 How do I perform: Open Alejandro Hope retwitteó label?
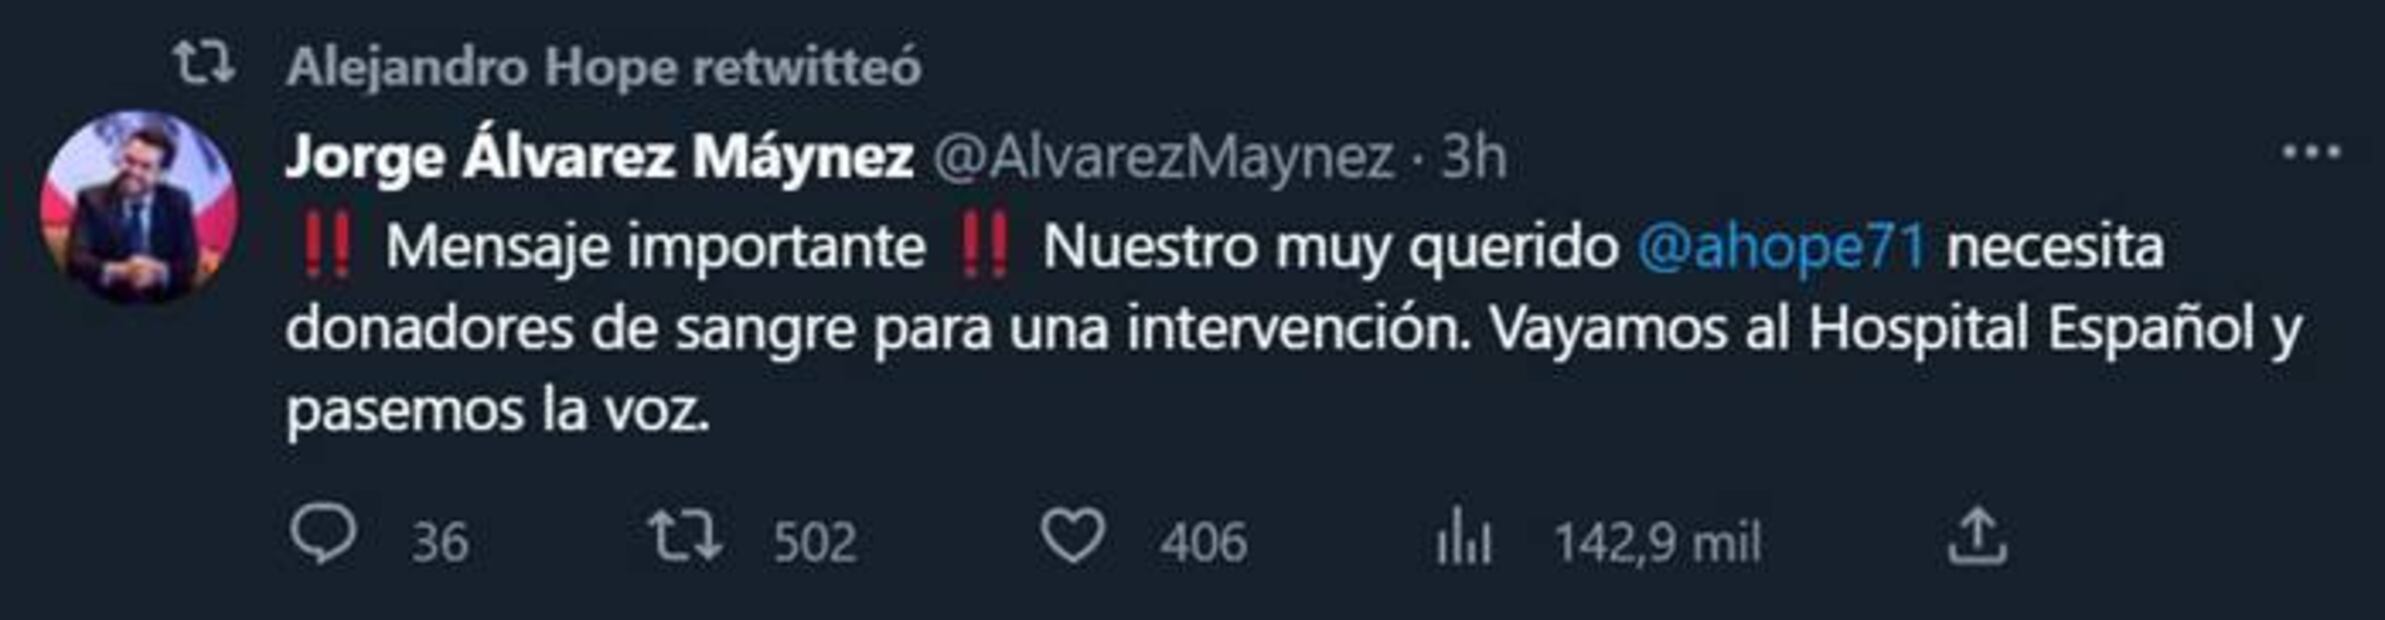(603, 67)
